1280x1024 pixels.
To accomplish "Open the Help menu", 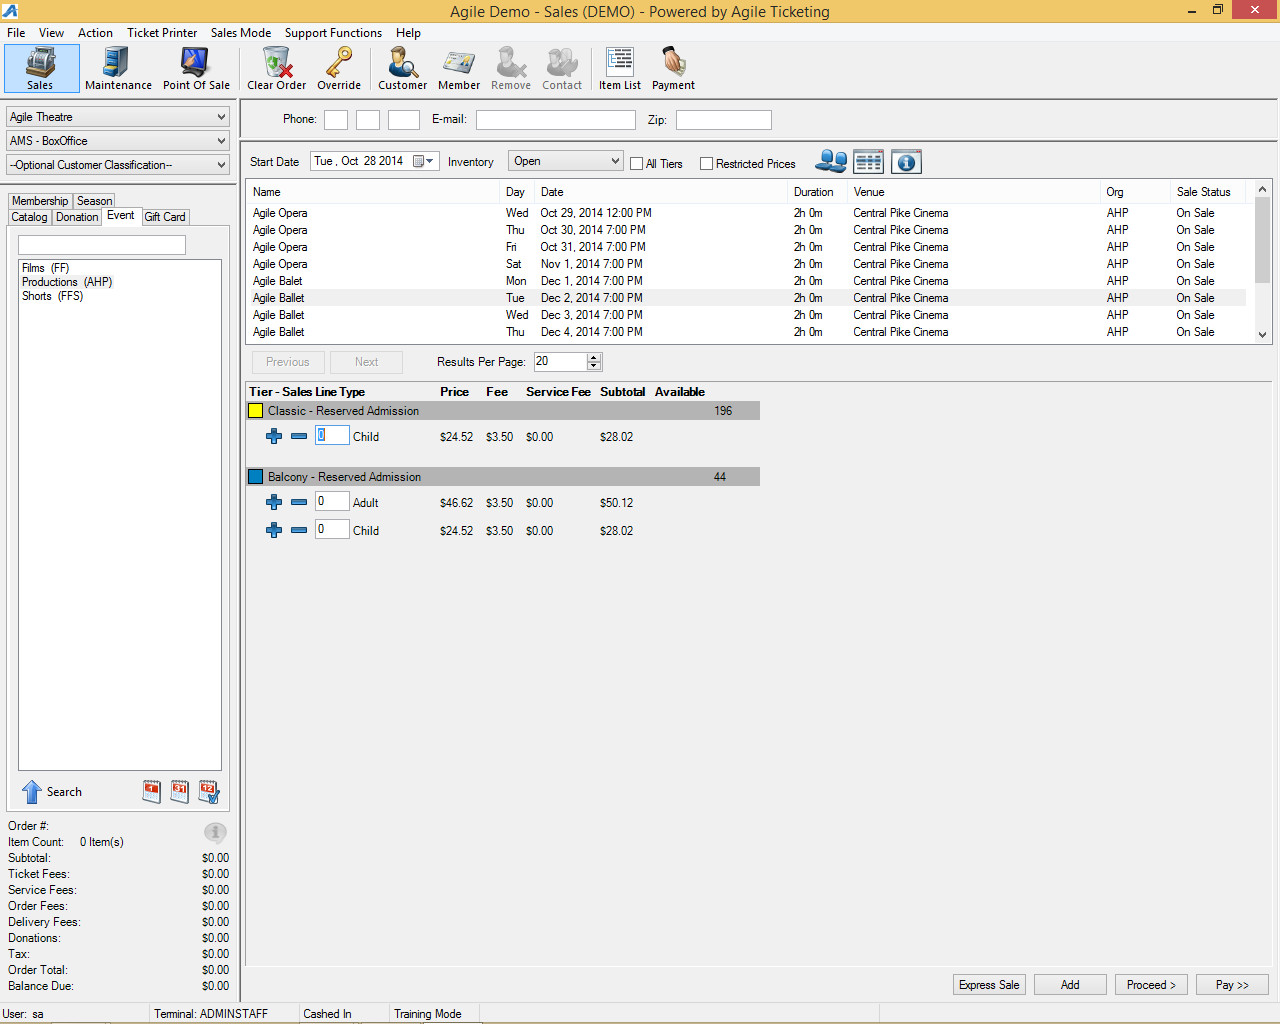I will tap(408, 33).
